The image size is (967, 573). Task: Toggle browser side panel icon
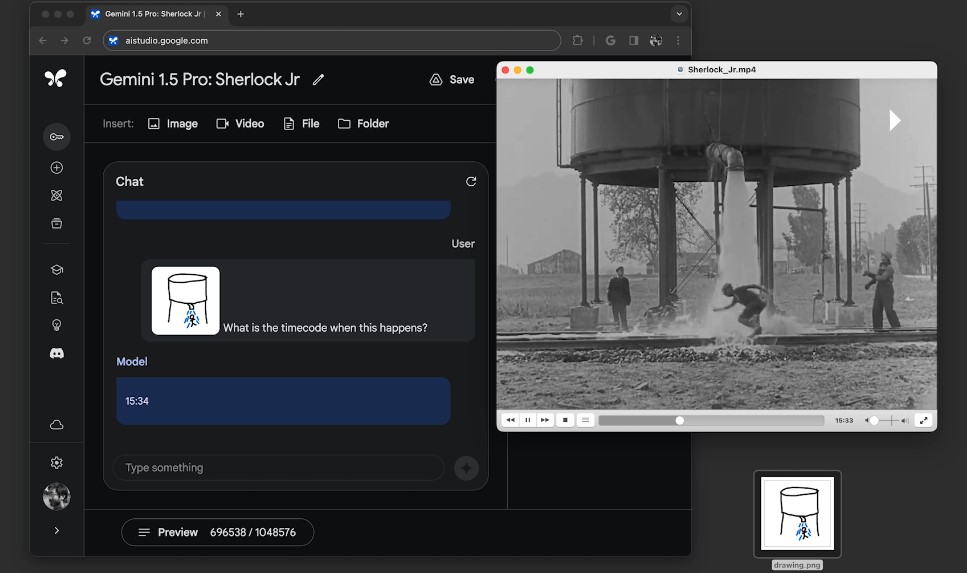point(633,41)
